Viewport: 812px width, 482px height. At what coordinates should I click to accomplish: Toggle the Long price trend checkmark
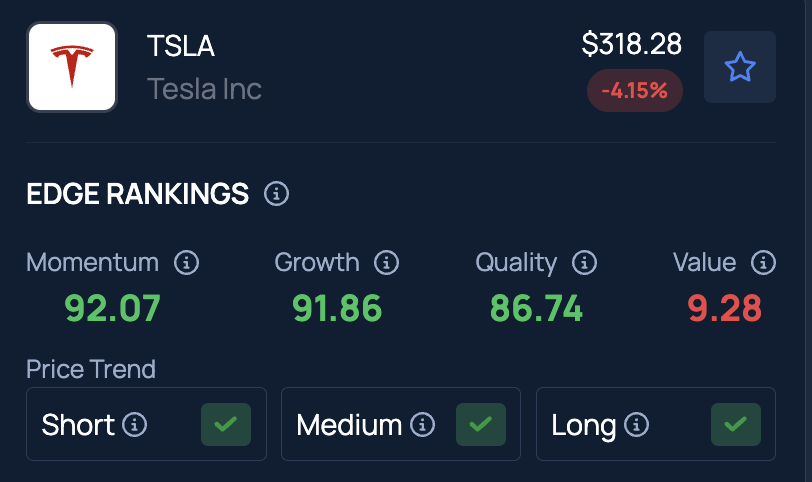(x=736, y=425)
